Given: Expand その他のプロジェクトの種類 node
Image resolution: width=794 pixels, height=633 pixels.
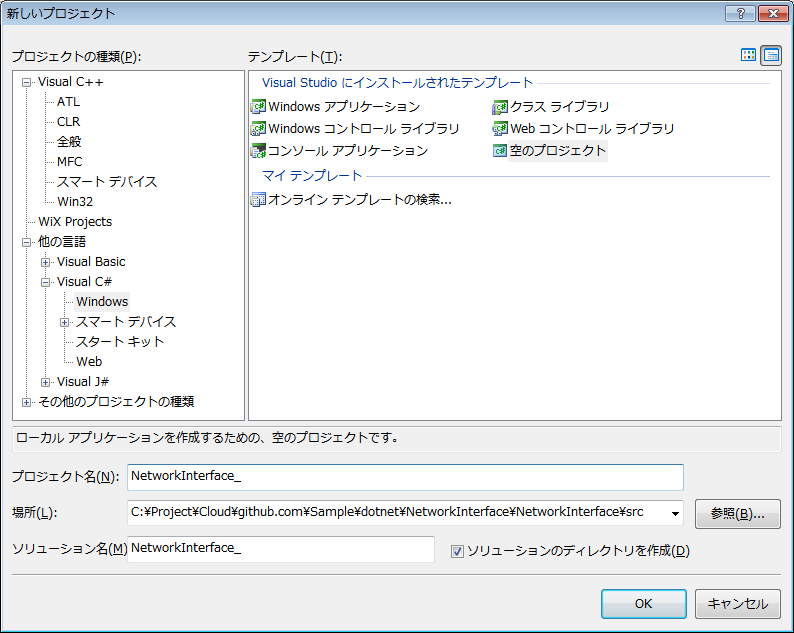Looking at the screenshot, I should [26, 403].
